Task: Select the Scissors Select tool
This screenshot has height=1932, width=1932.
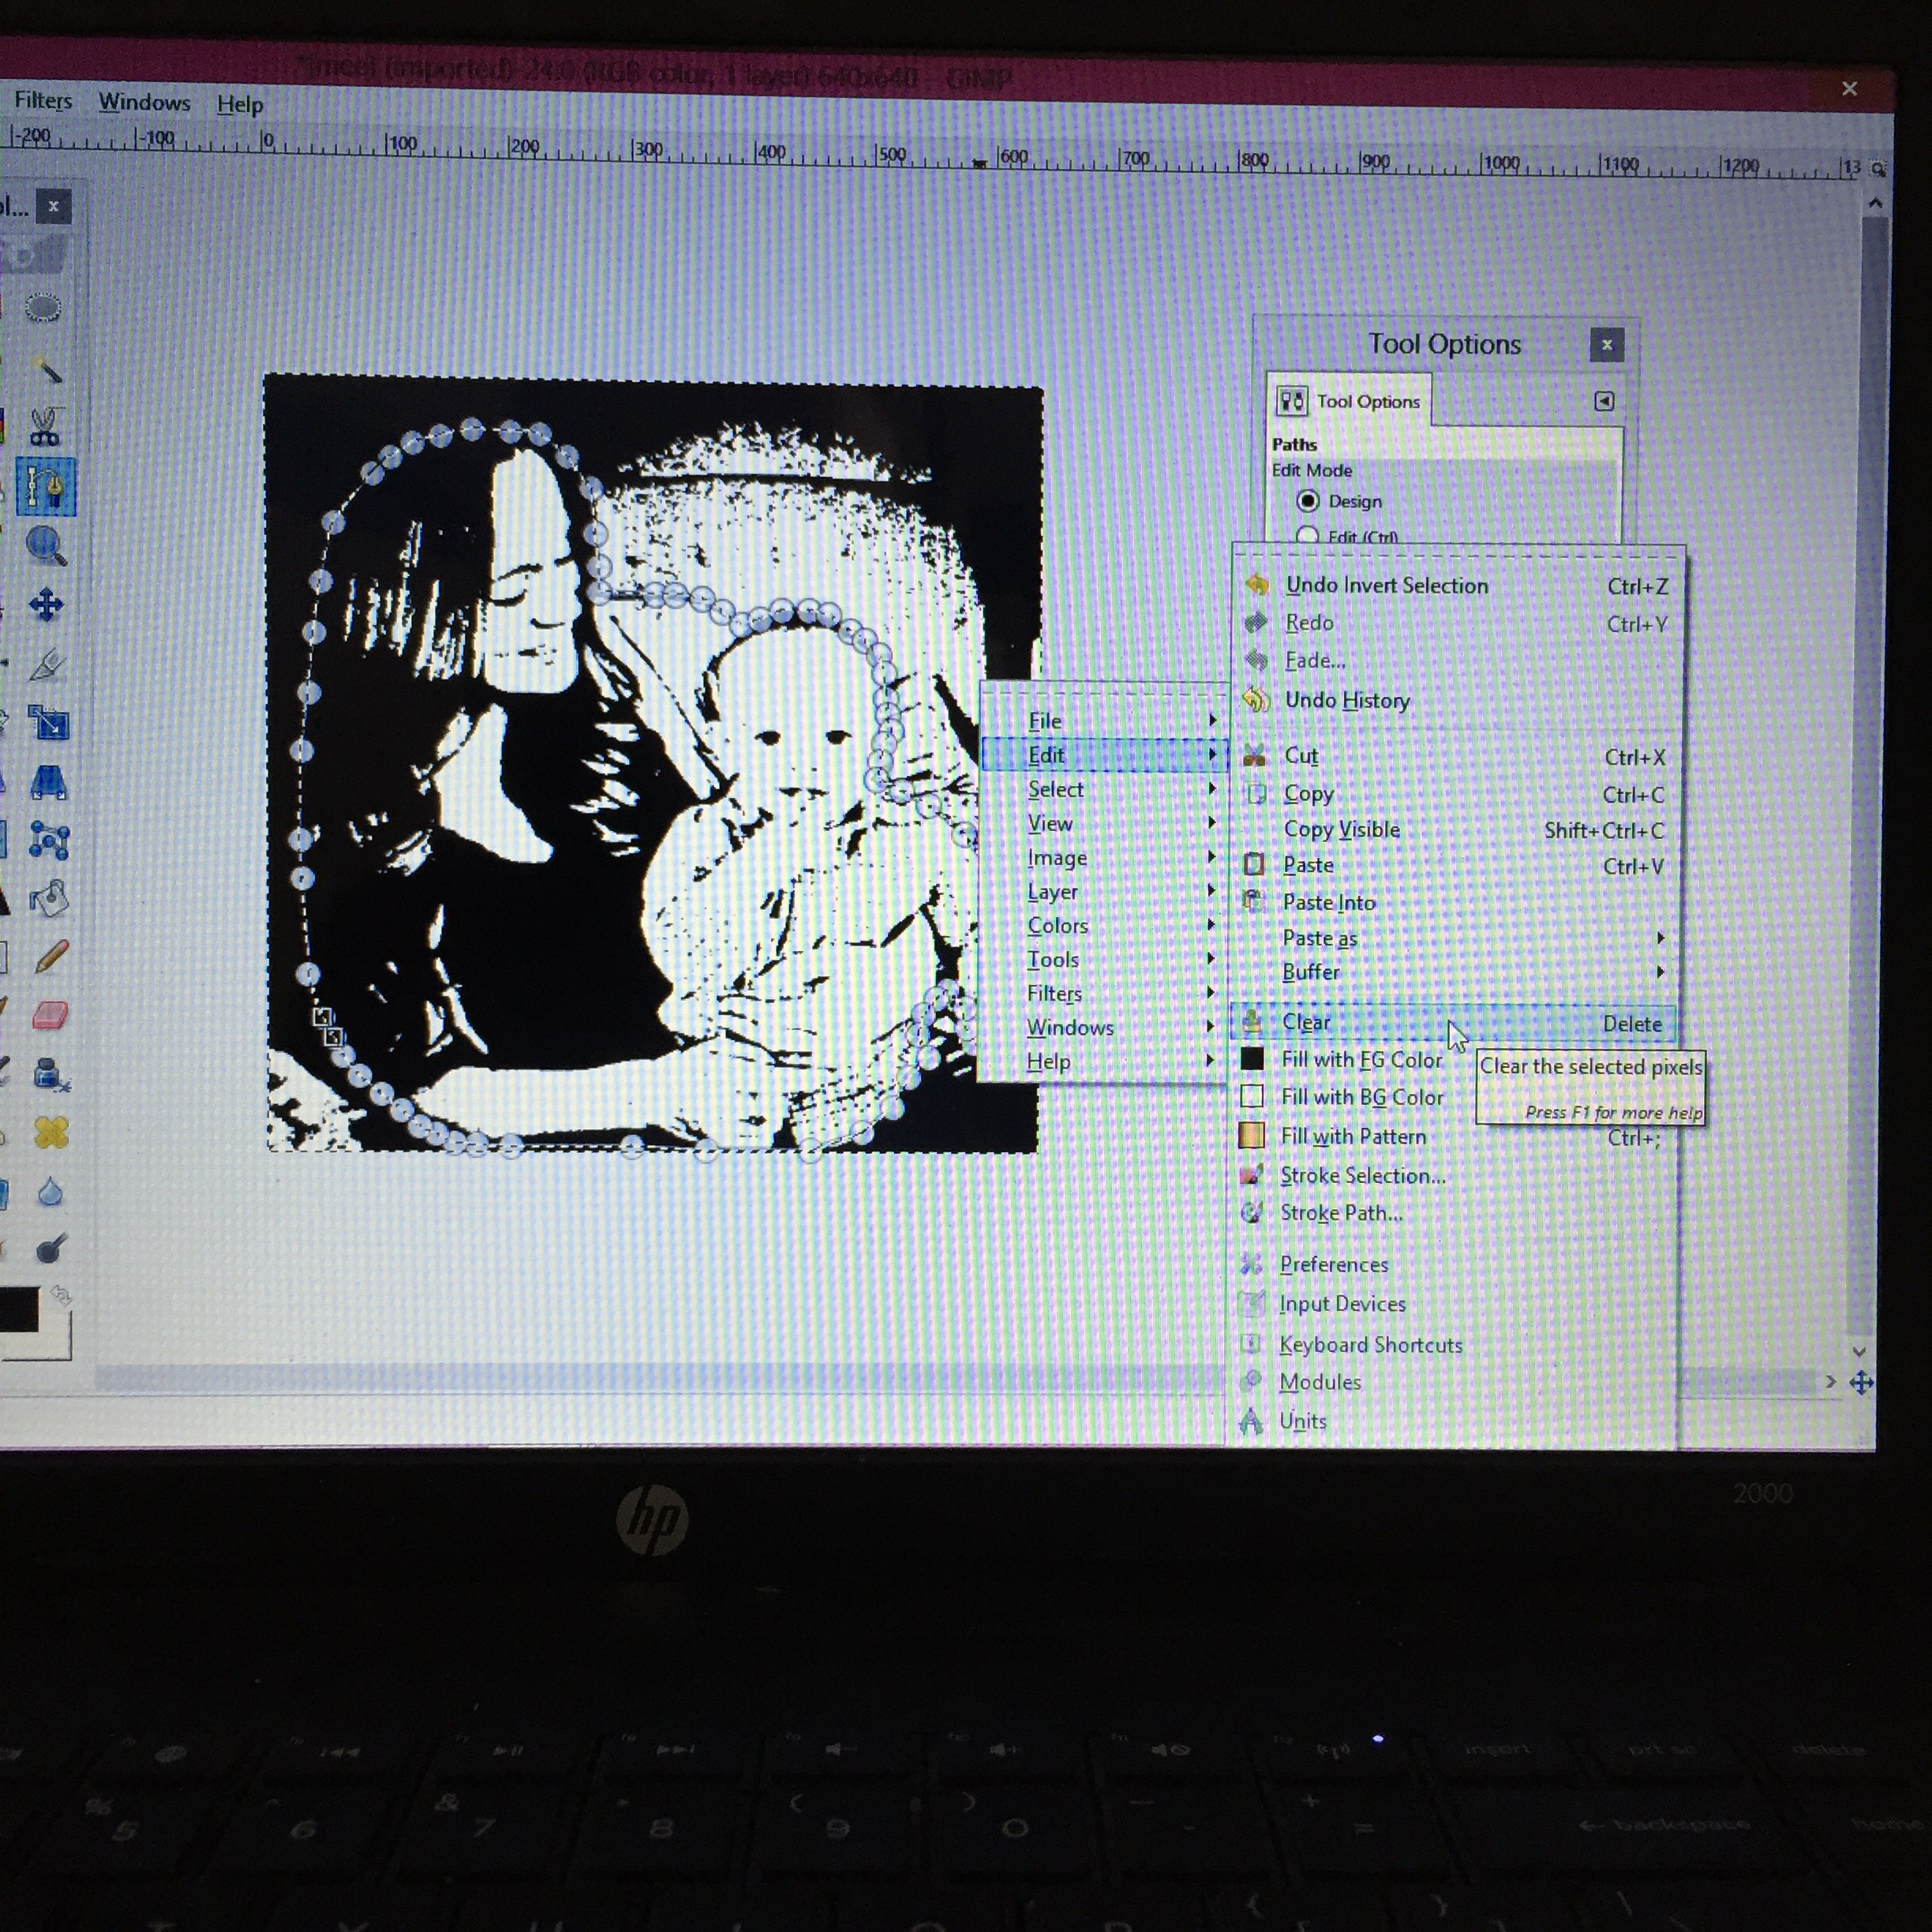Action: (x=45, y=427)
